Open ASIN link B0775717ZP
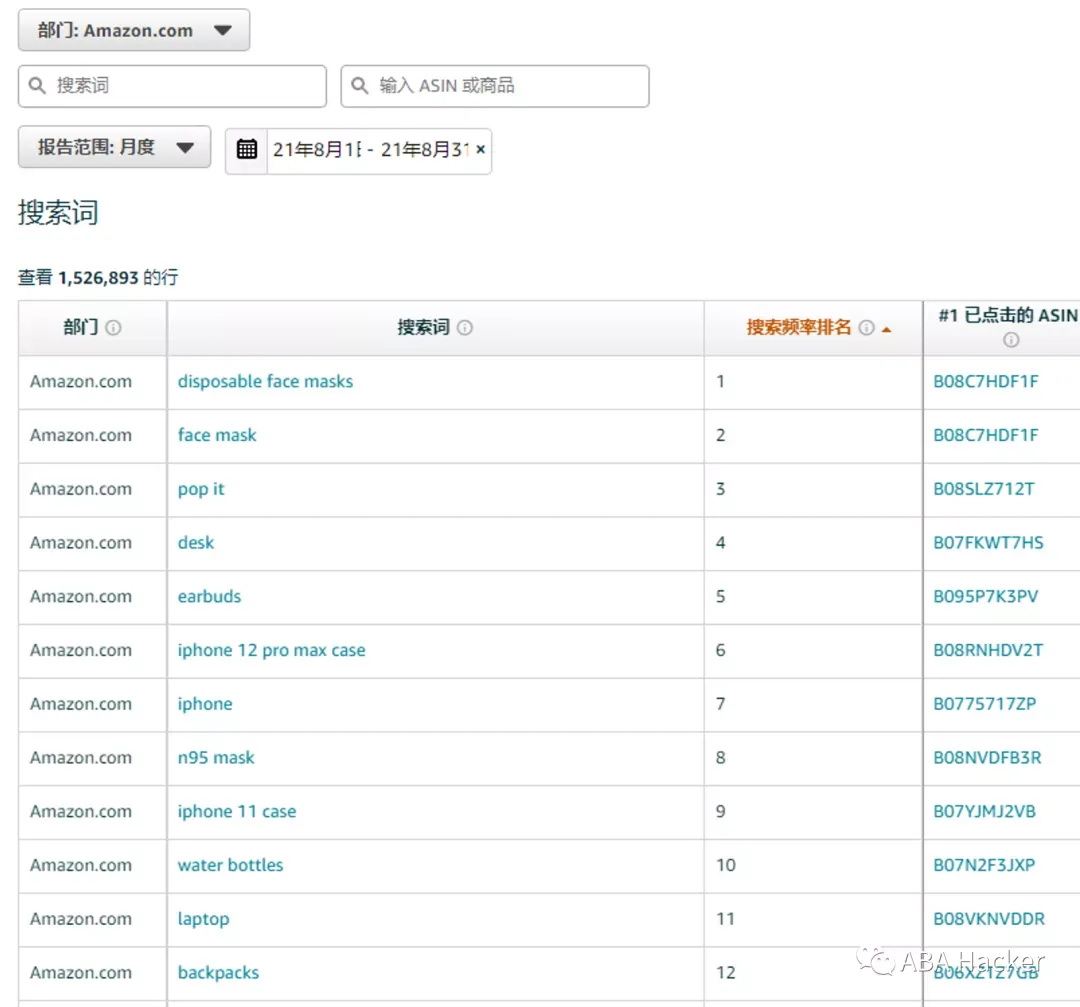Viewport: 1080px width, 1007px height. [985, 704]
